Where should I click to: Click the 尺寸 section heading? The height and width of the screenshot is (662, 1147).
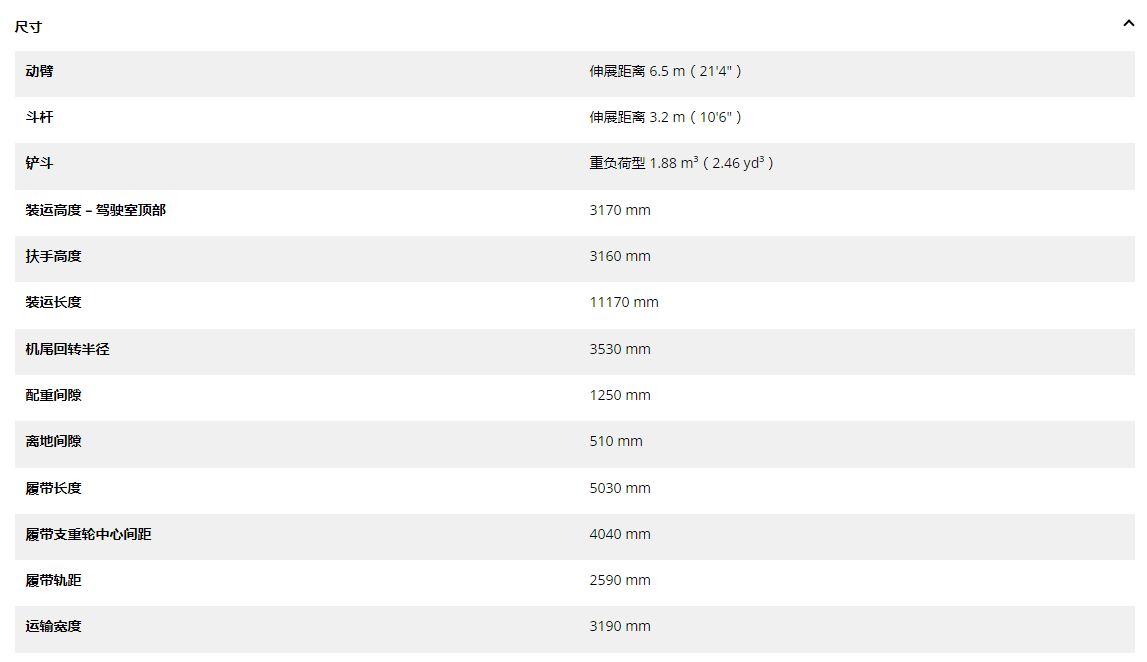[28, 27]
